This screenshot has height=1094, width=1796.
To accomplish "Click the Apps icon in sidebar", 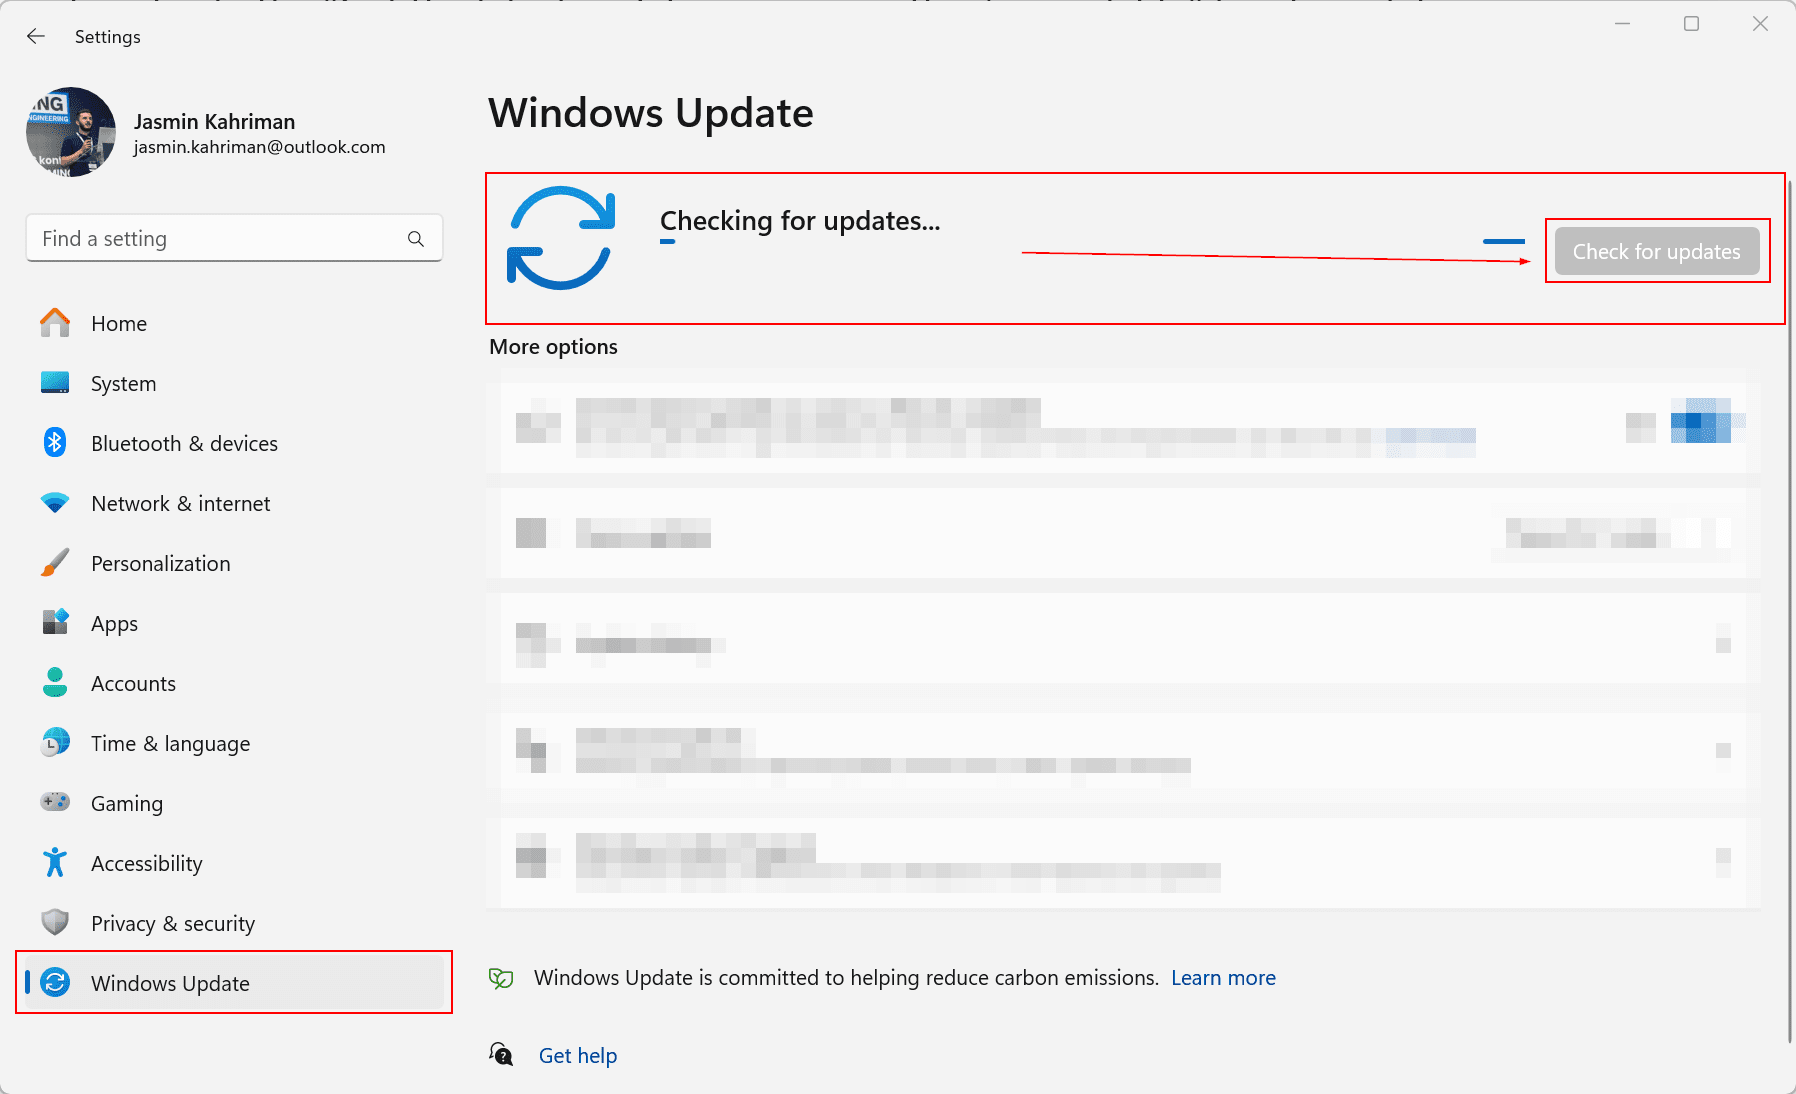I will coord(55,622).
